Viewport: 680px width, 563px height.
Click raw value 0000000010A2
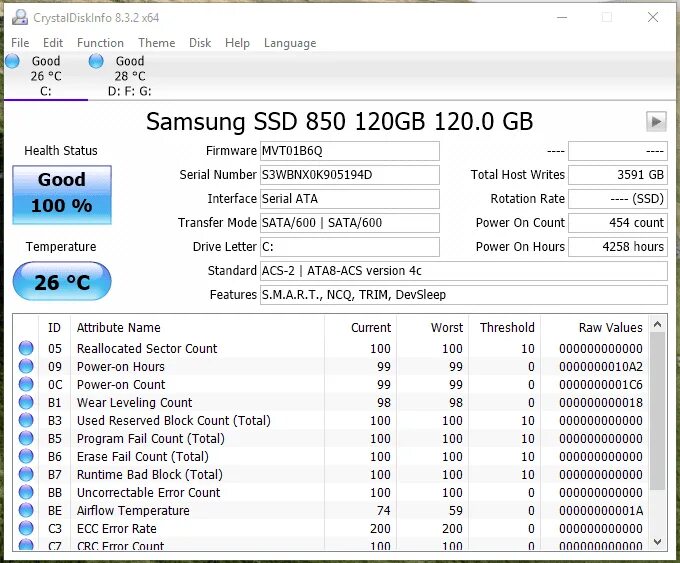pyautogui.click(x=601, y=367)
